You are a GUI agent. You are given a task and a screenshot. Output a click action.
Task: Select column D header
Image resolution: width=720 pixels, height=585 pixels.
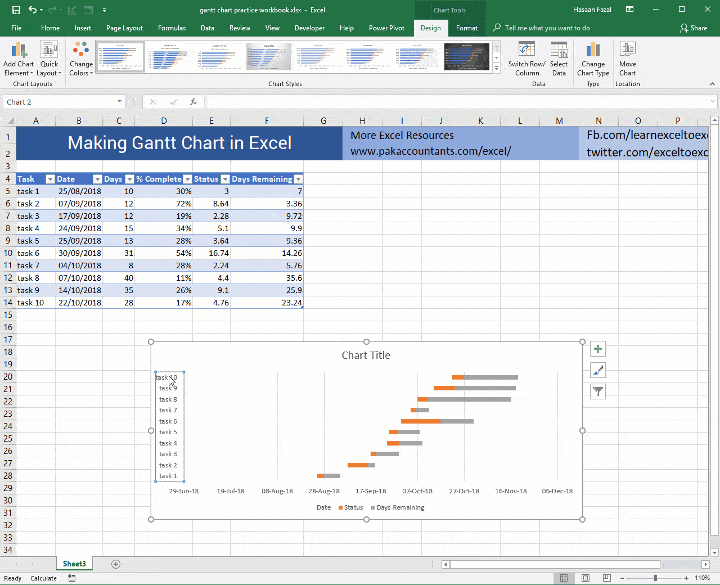[x=164, y=121]
